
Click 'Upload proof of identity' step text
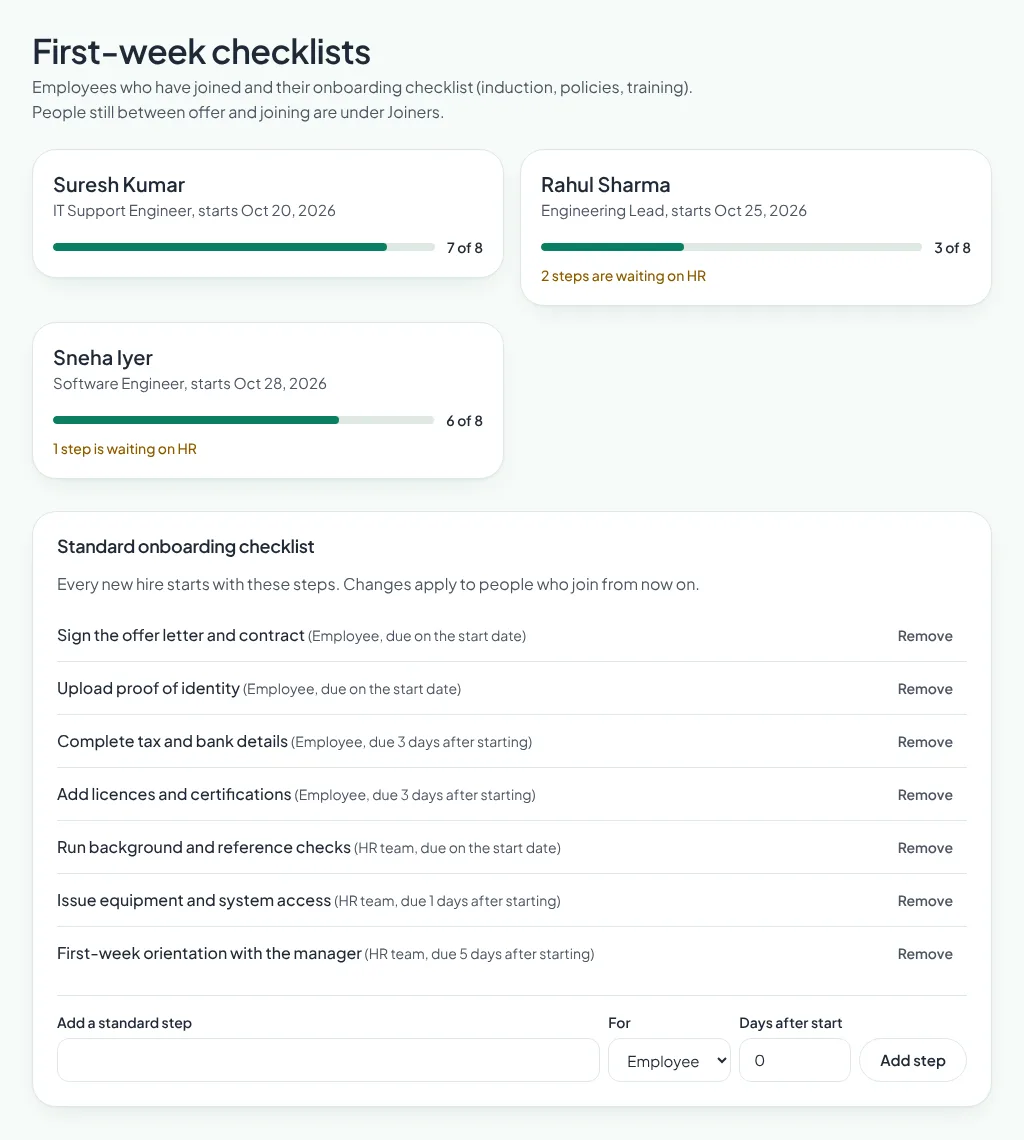(x=148, y=689)
